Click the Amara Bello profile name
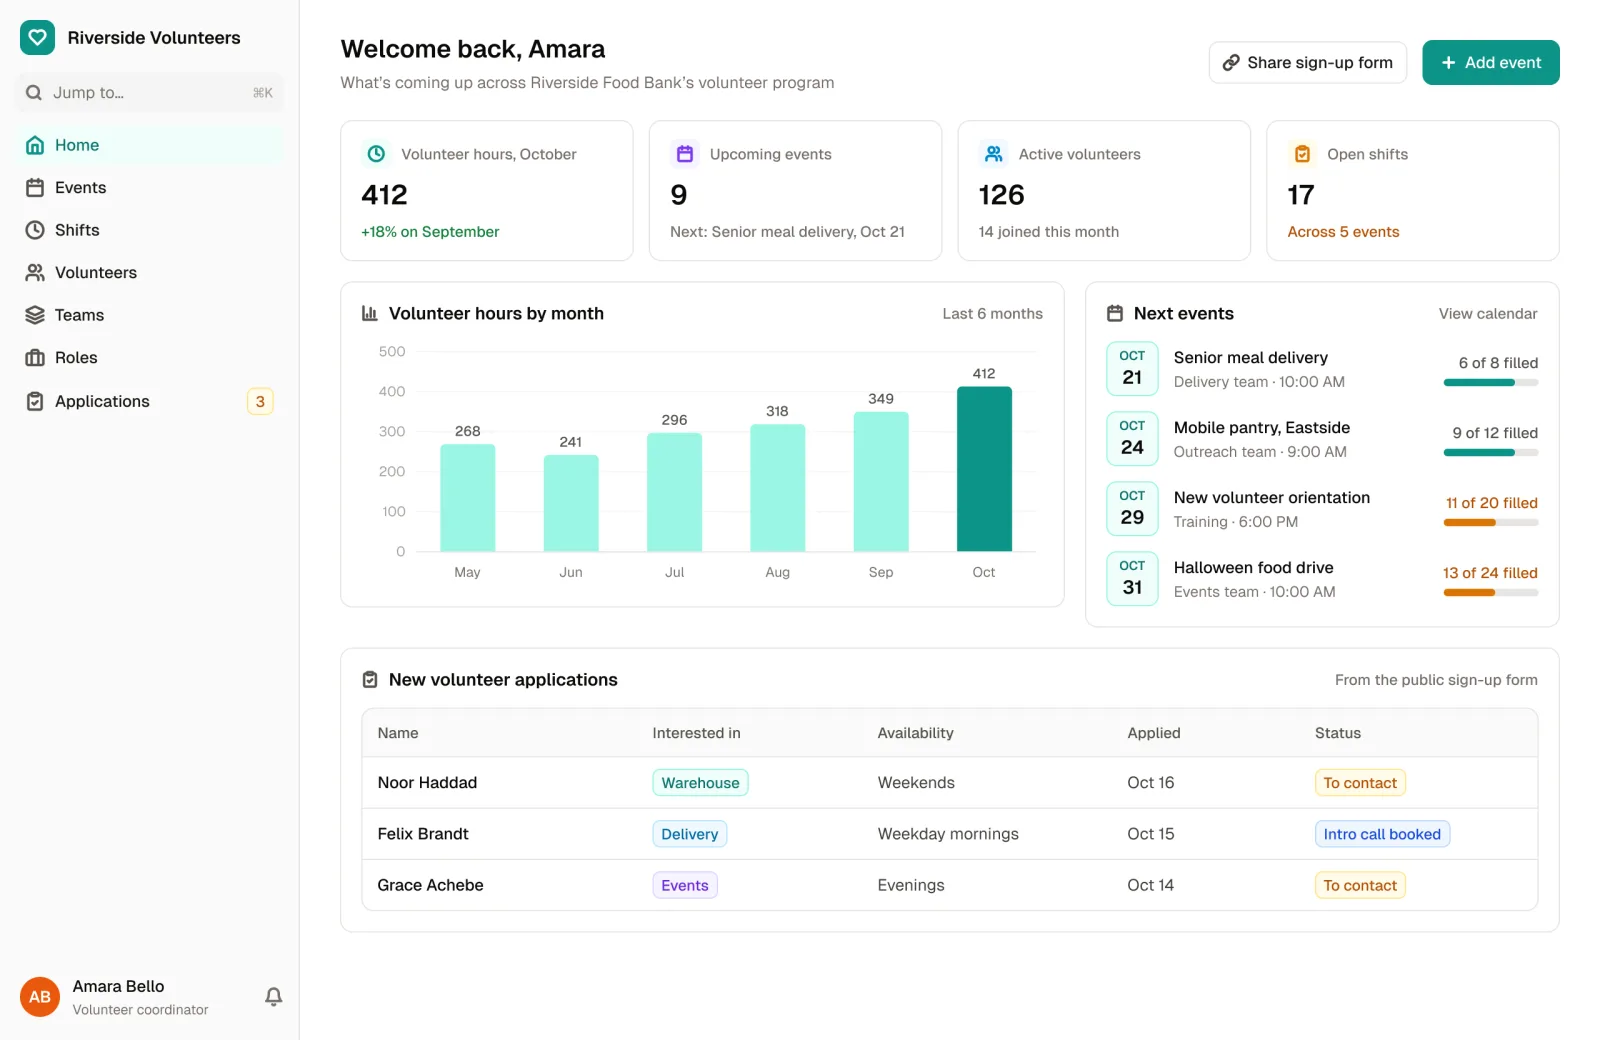 click(x=118, y=986)
